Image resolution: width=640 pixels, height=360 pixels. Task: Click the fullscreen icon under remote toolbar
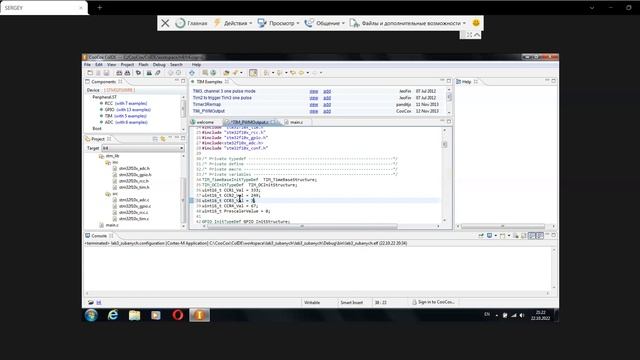click(x=469, y=35)
